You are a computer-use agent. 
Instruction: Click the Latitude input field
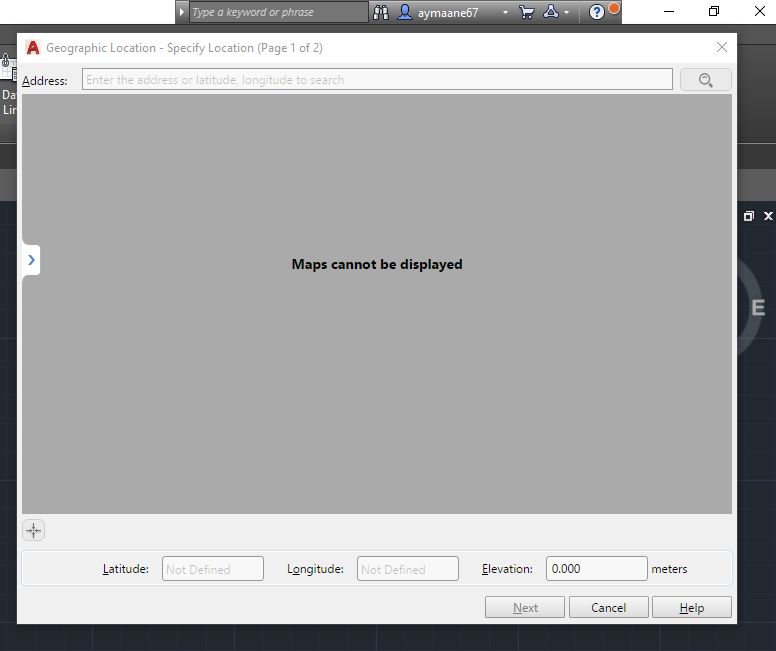click(x=213, y=569)
